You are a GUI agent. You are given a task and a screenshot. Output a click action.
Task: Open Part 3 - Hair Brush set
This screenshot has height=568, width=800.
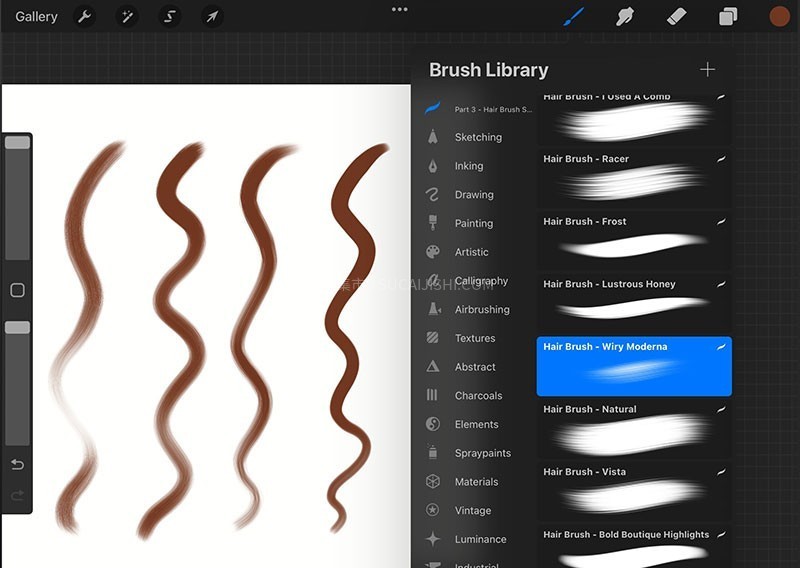pyautogui.click(x=478, y=109)
